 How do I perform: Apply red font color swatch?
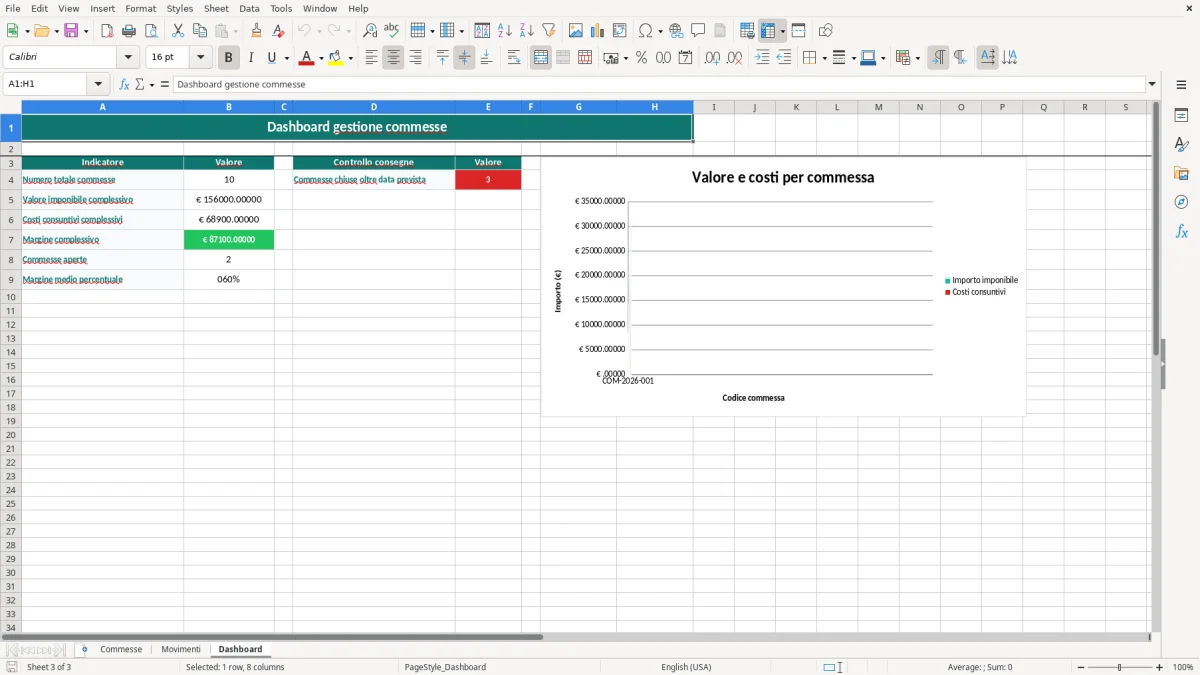(306, 58)
